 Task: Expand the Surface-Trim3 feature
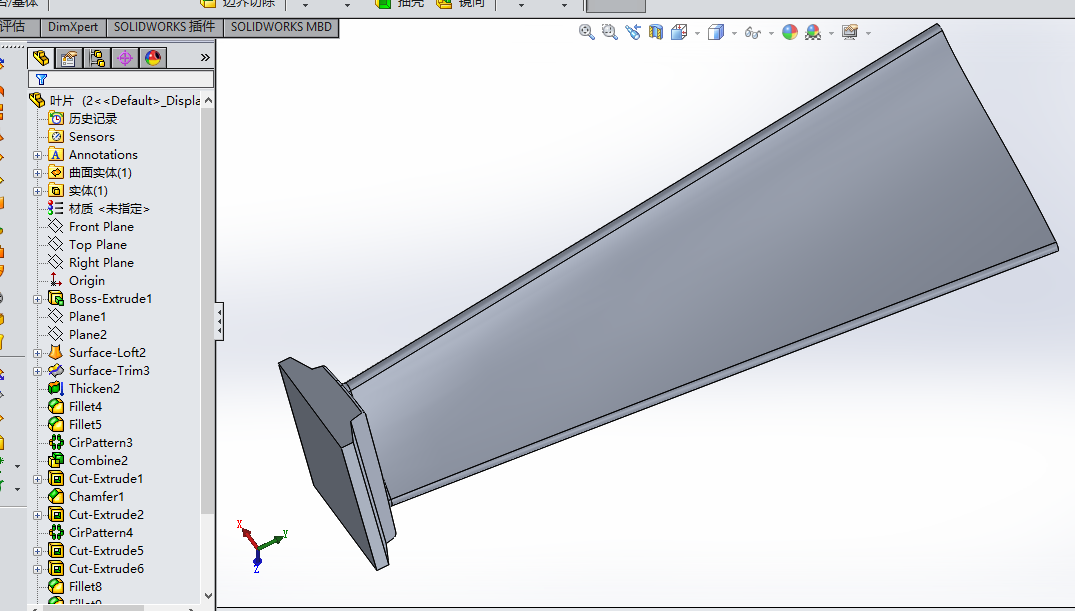tap(38, 371)
